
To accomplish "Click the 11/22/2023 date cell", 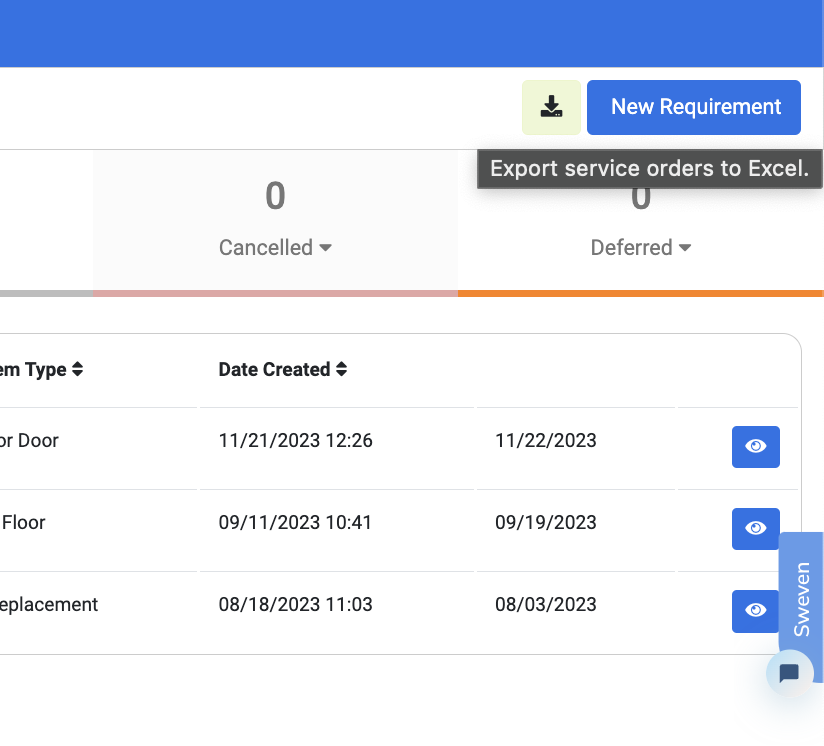I will pos(545,440).
